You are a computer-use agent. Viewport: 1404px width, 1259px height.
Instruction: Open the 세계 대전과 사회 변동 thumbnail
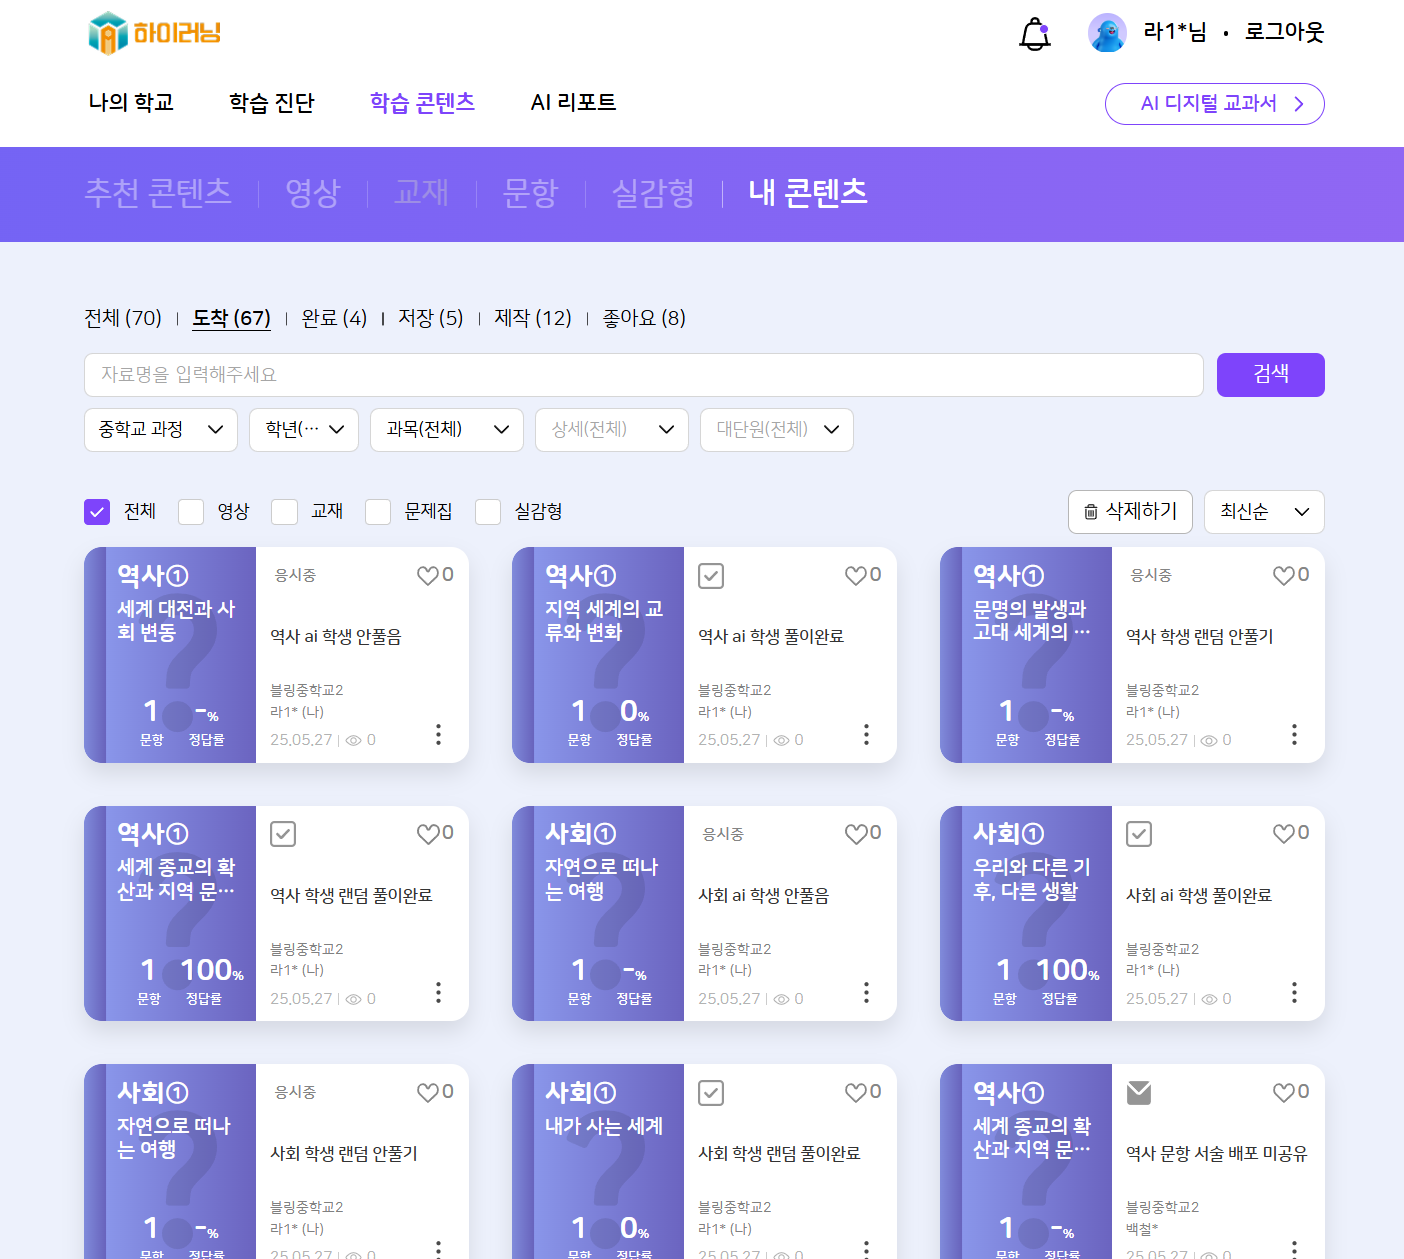click(170, 655)
